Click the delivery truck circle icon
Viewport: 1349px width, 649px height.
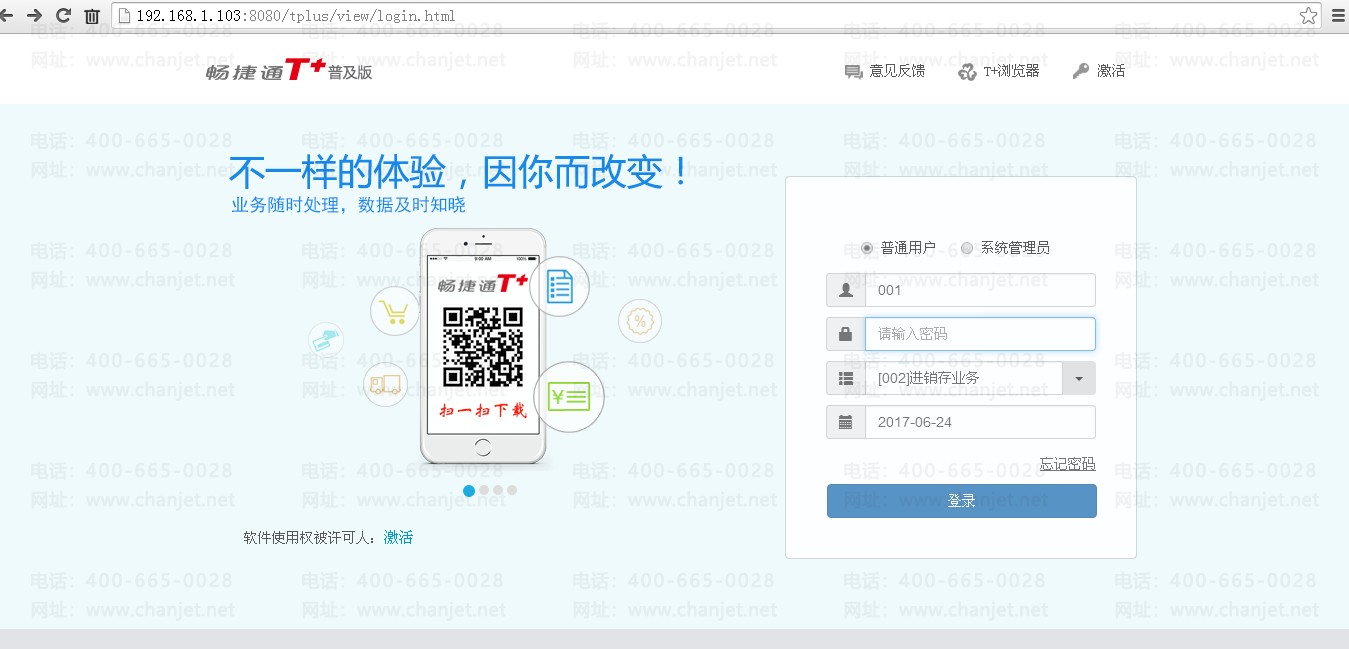pyautogui.click(x=385, y=384)
